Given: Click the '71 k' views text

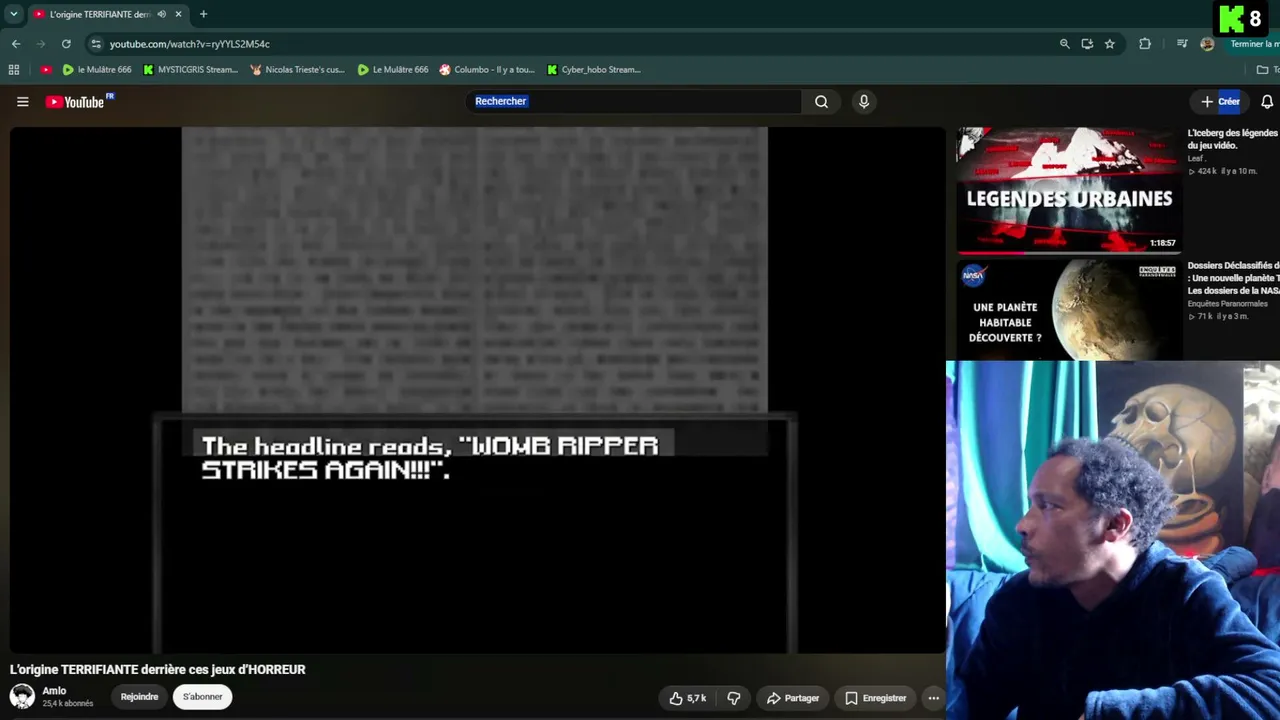Looking at the screenshot, I should tap(1204, 317).
